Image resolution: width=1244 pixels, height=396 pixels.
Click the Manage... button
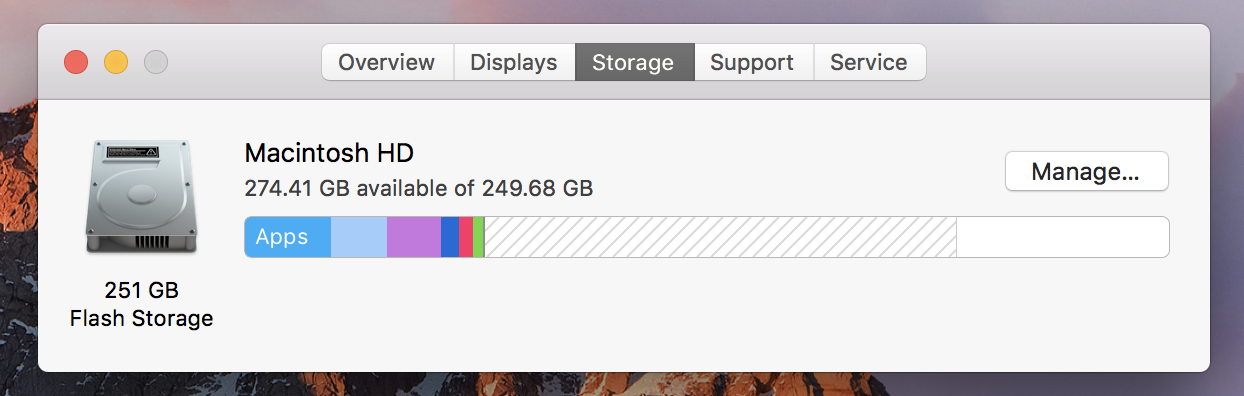pos(1086,171)
